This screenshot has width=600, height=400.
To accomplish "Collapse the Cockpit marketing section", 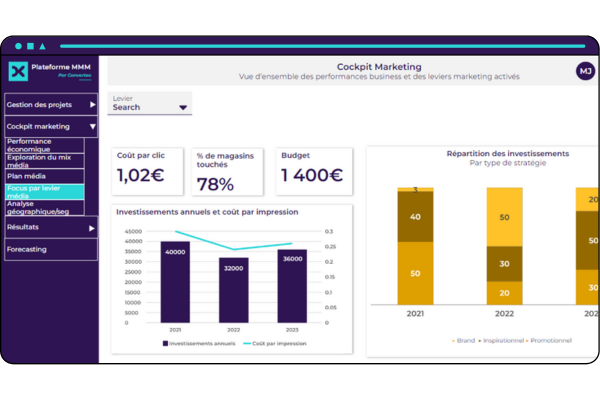I will [92, 127].
